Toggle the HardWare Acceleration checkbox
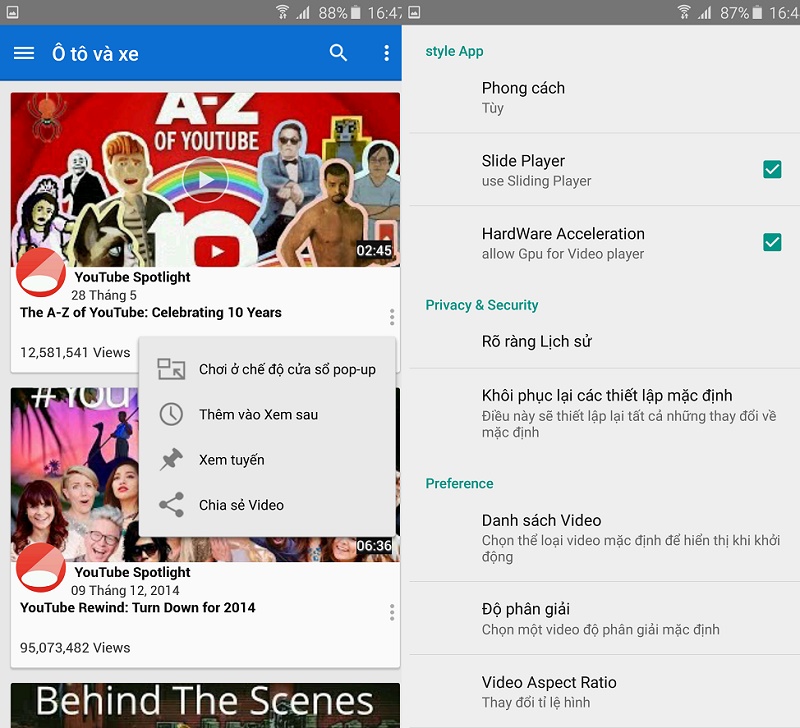This screenshot has width=800, height=728. tap(772, 242)
